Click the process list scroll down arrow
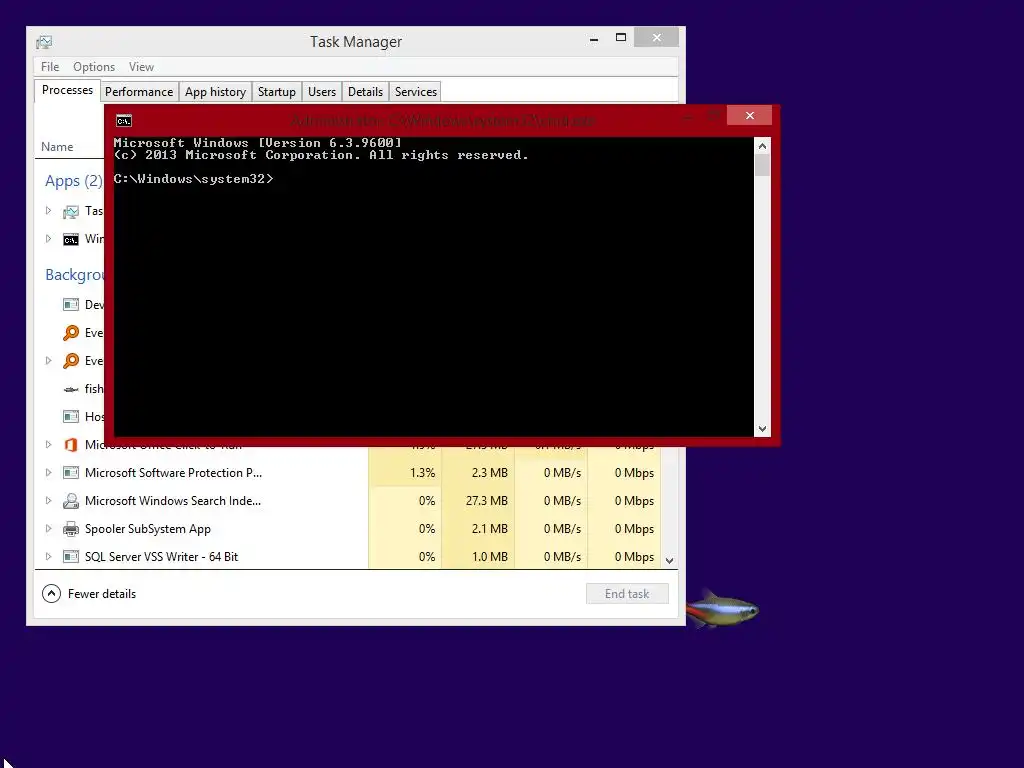 (669, 560)
